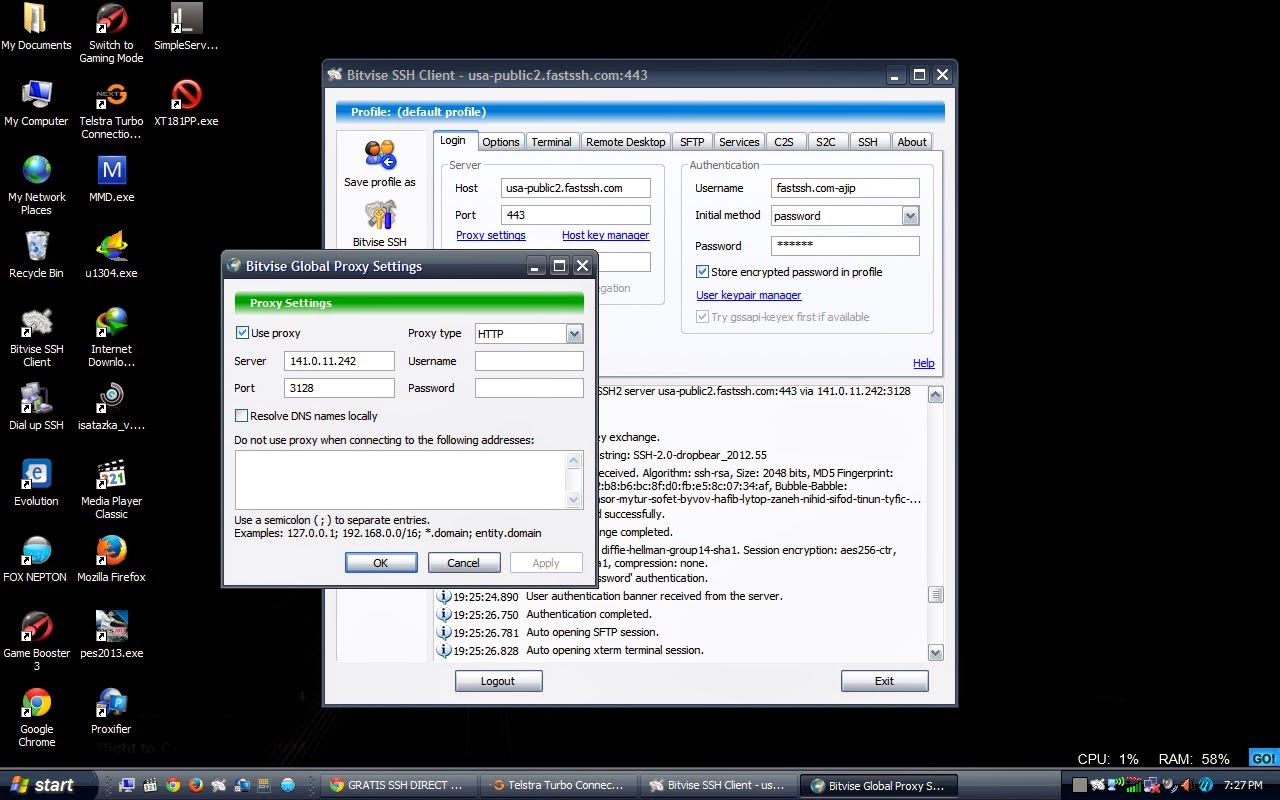Enable Resolve DNS names locally
Viewport: 1280px width, 800px height.
point(242,416)
